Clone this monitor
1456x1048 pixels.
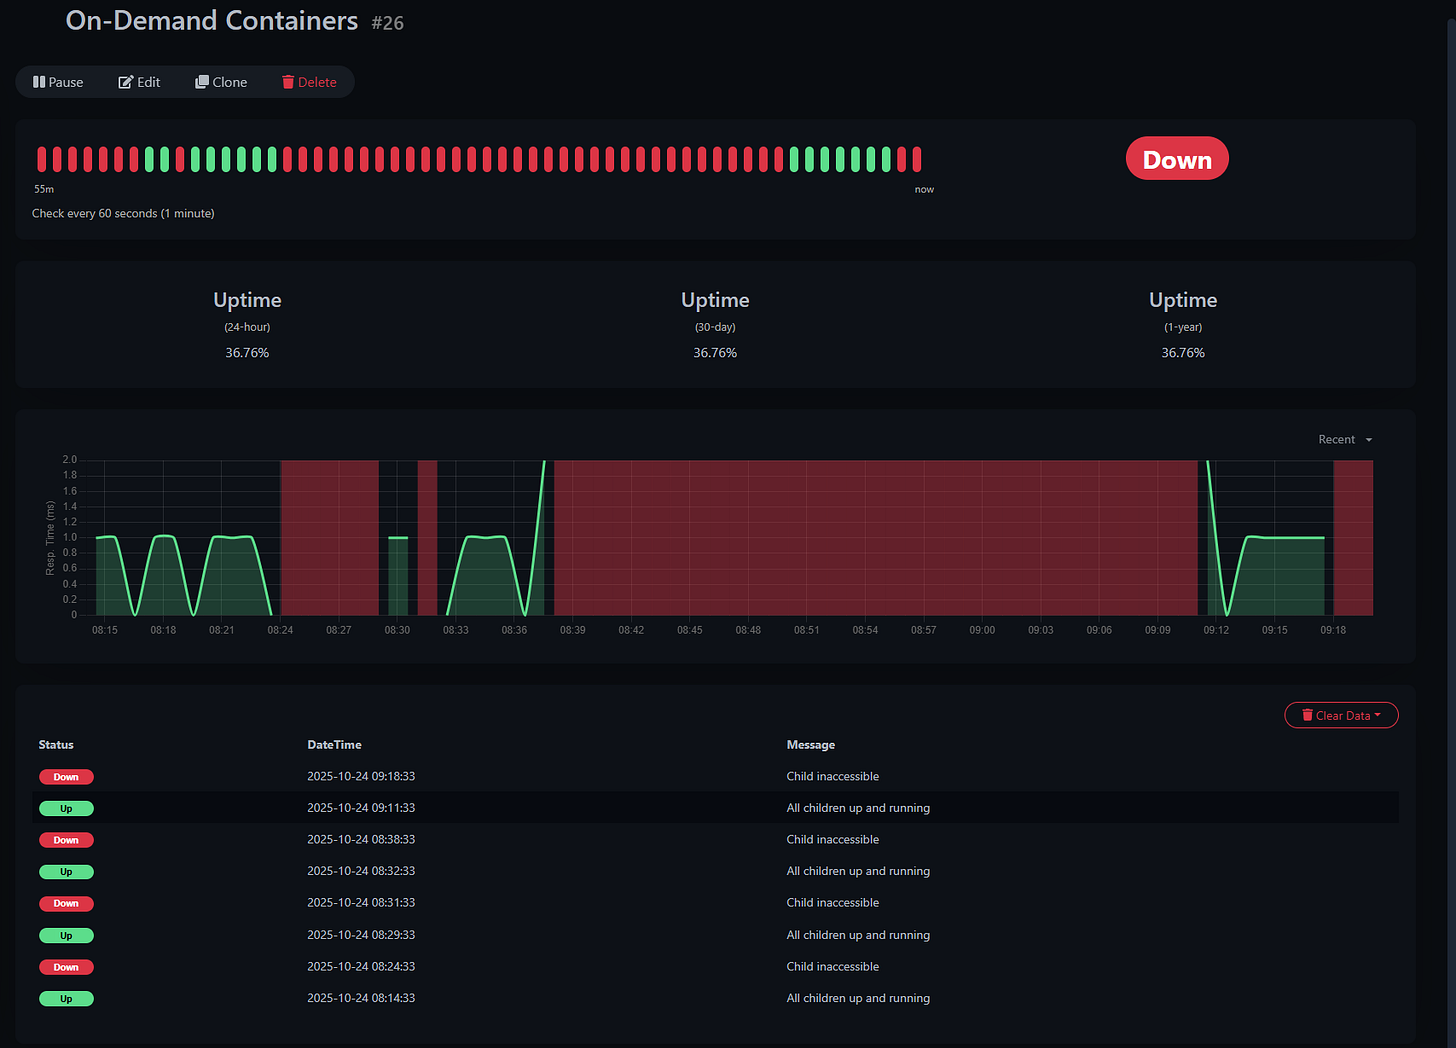[221, 82]
